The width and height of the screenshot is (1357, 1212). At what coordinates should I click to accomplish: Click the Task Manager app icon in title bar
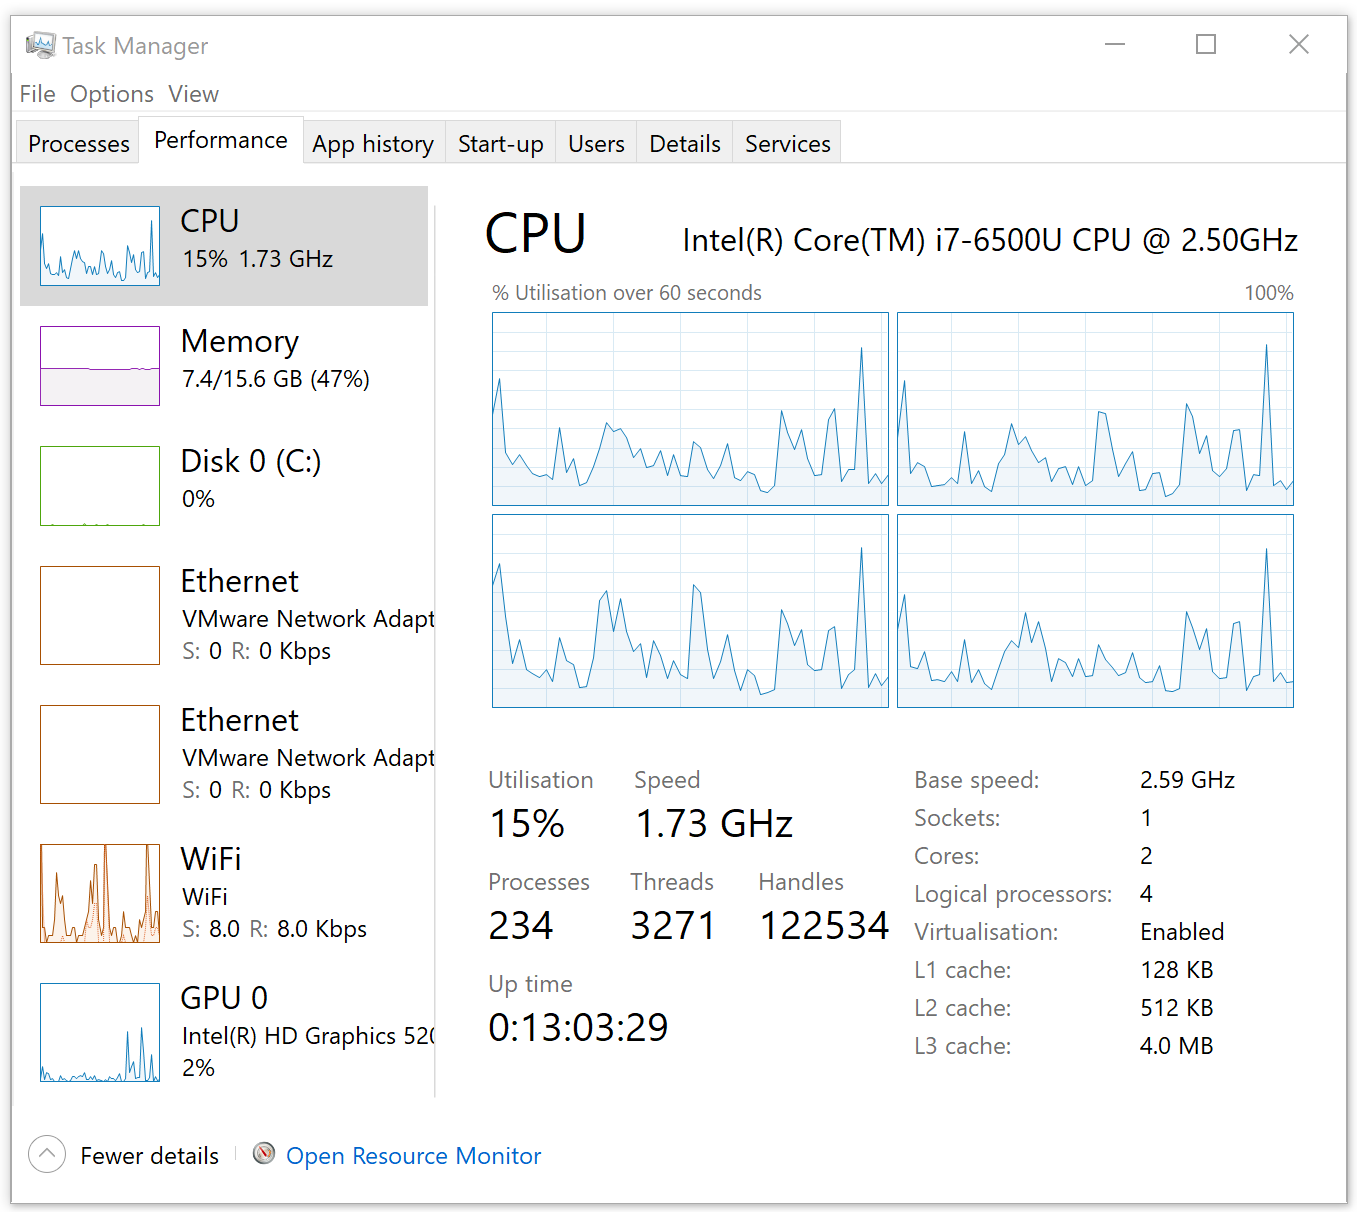pyautogui.click(x=40, y=45)
